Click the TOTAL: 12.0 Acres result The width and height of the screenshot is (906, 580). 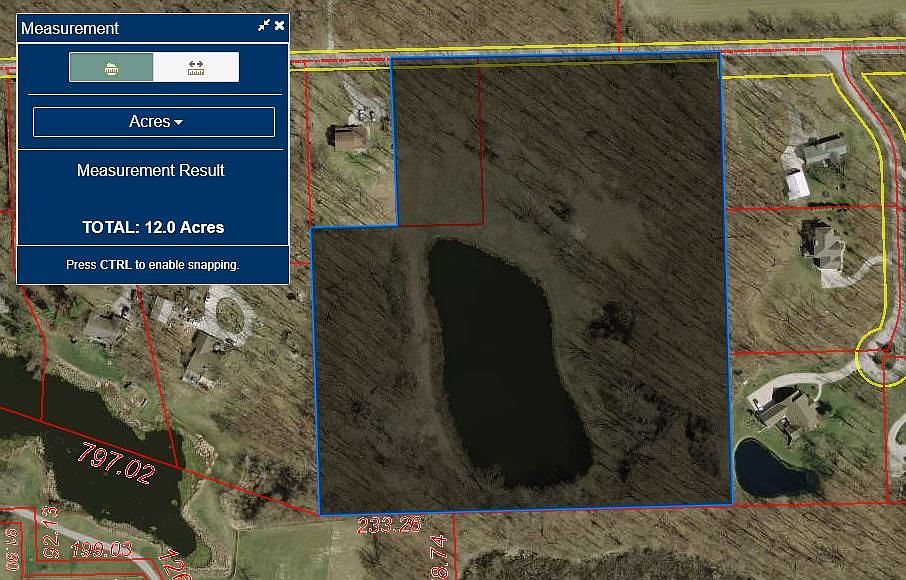tap(153, 227)
